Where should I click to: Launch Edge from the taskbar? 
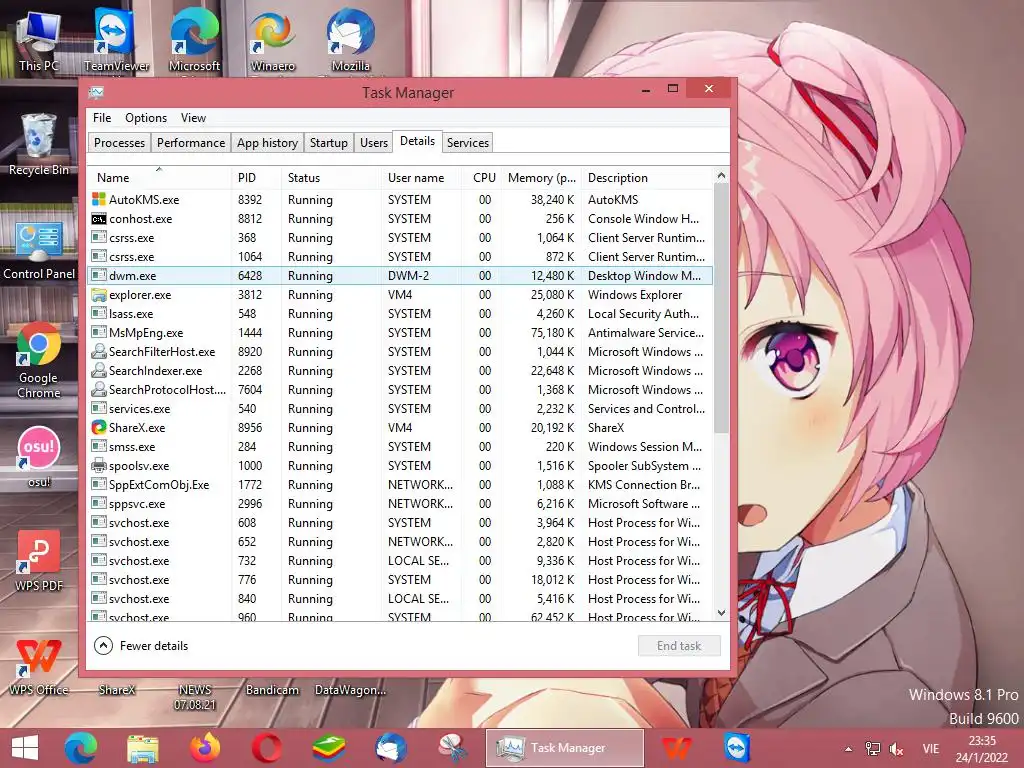[81, 748]
